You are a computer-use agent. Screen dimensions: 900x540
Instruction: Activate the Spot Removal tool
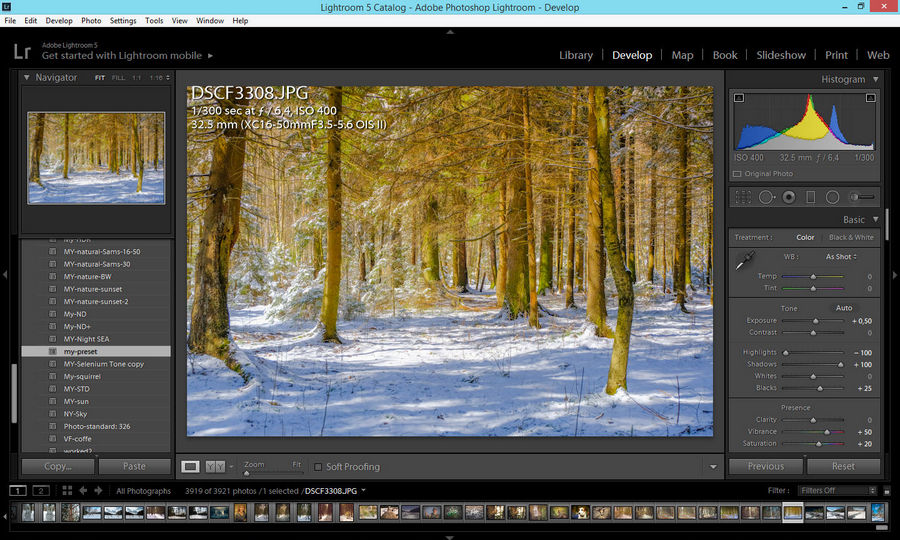point(767,198)
